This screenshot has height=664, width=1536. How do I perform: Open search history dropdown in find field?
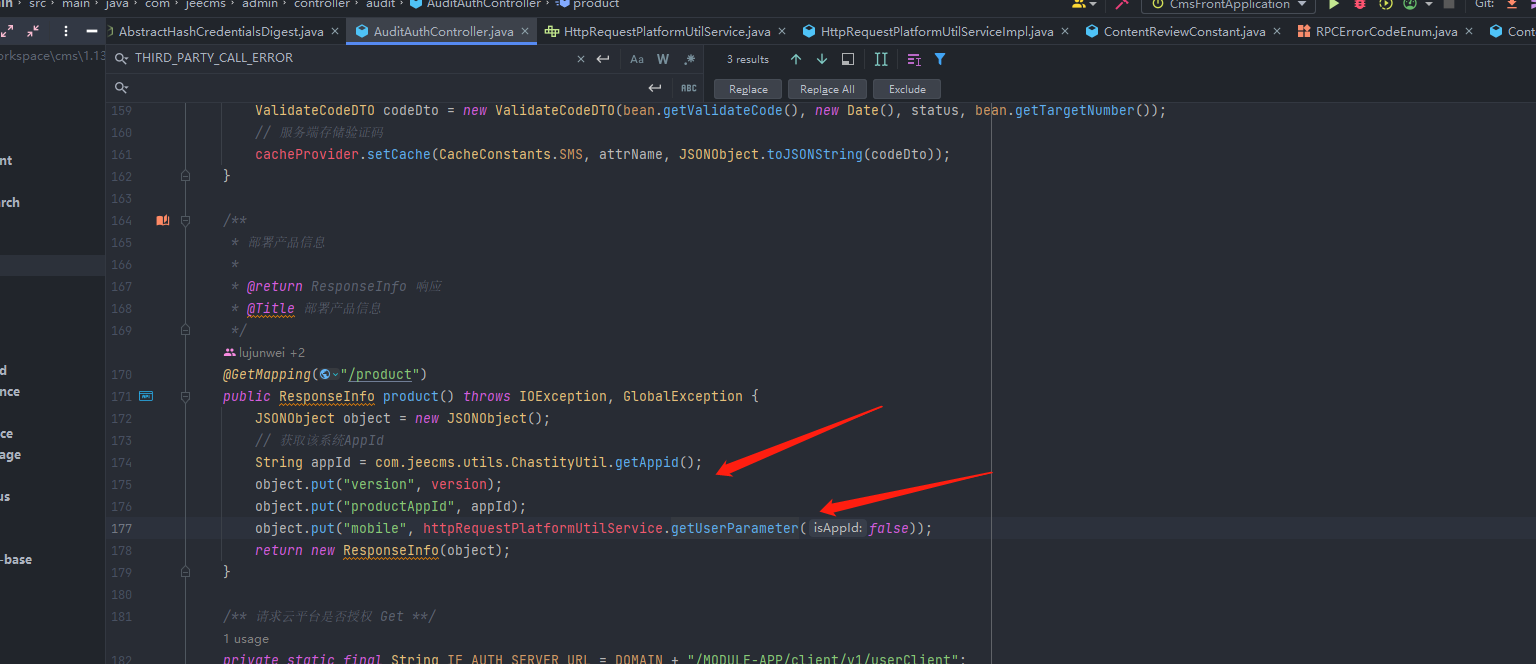(121, 59)
